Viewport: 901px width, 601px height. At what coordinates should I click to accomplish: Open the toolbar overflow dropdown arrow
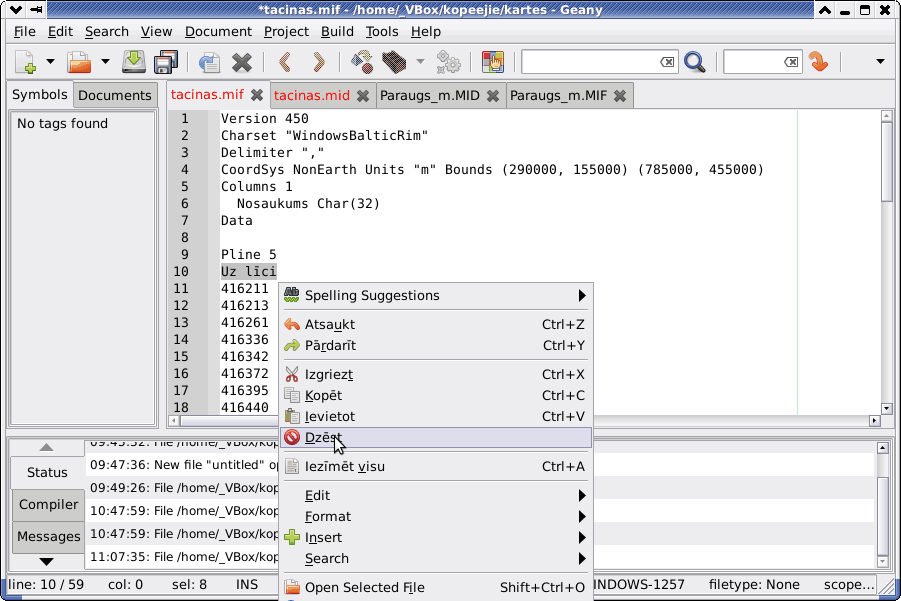[880, 61]
